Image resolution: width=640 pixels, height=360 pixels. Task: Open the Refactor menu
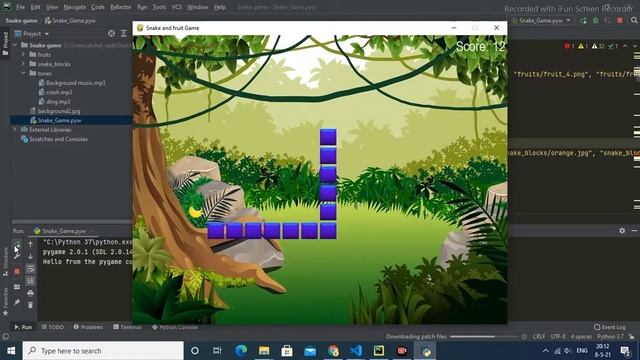(121, 7)
